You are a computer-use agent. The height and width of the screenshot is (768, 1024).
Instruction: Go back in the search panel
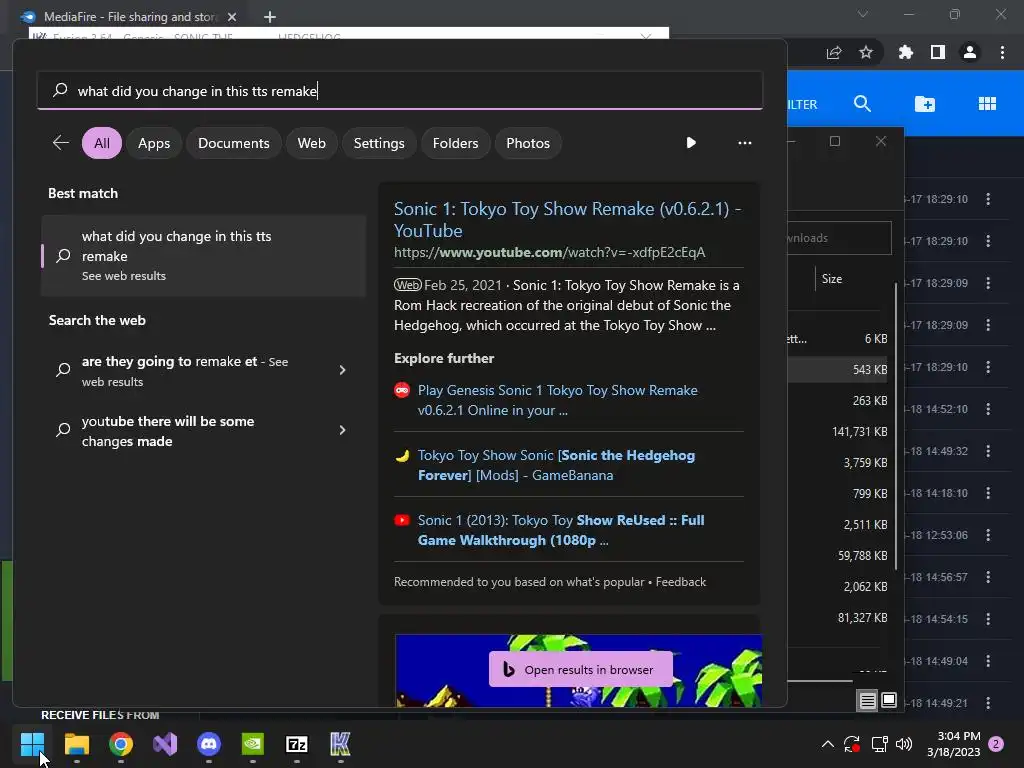click(x=61, y=143)
